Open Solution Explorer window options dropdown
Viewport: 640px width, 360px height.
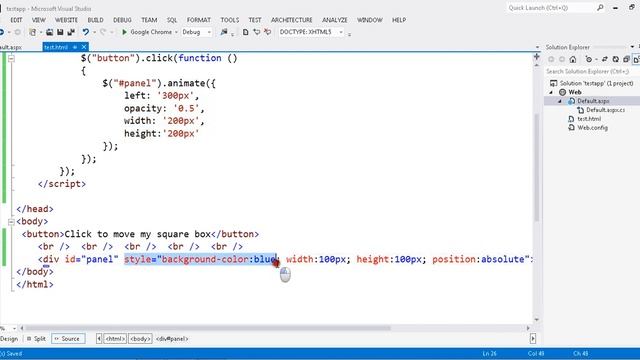coord(632,47)
